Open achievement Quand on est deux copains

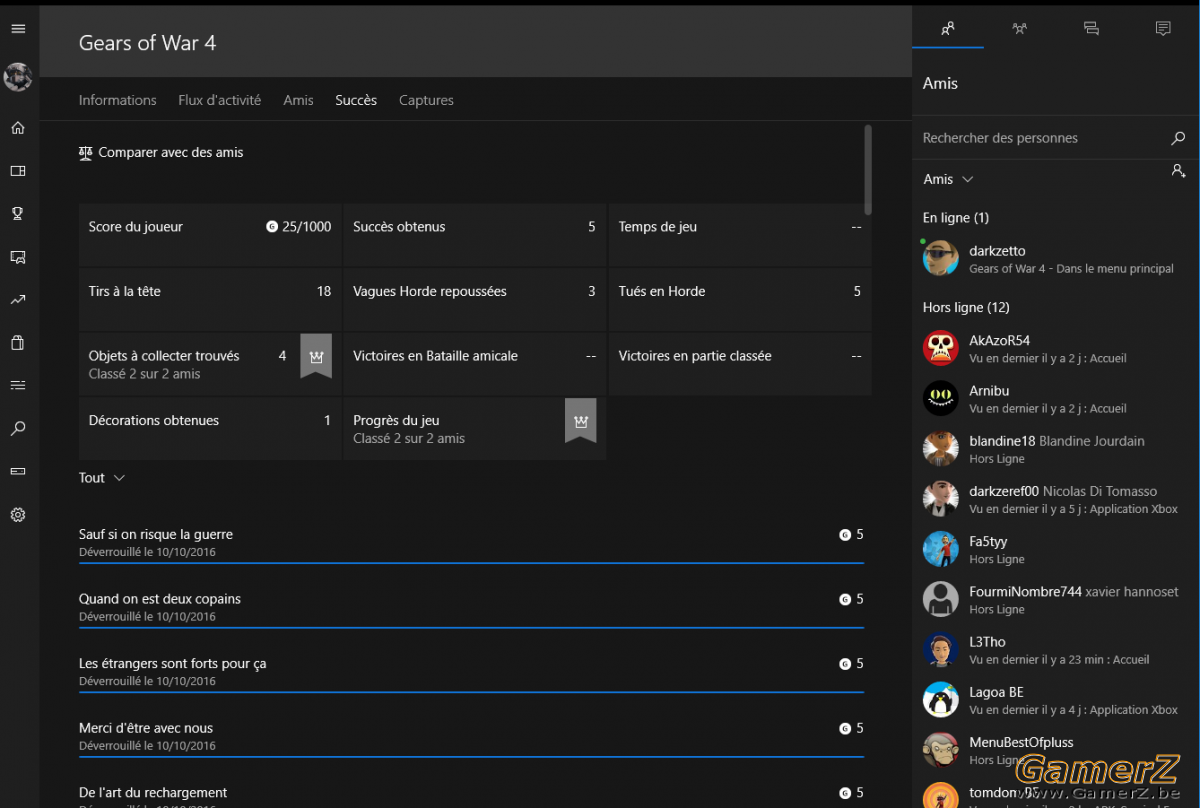click(x=471, y=607)
